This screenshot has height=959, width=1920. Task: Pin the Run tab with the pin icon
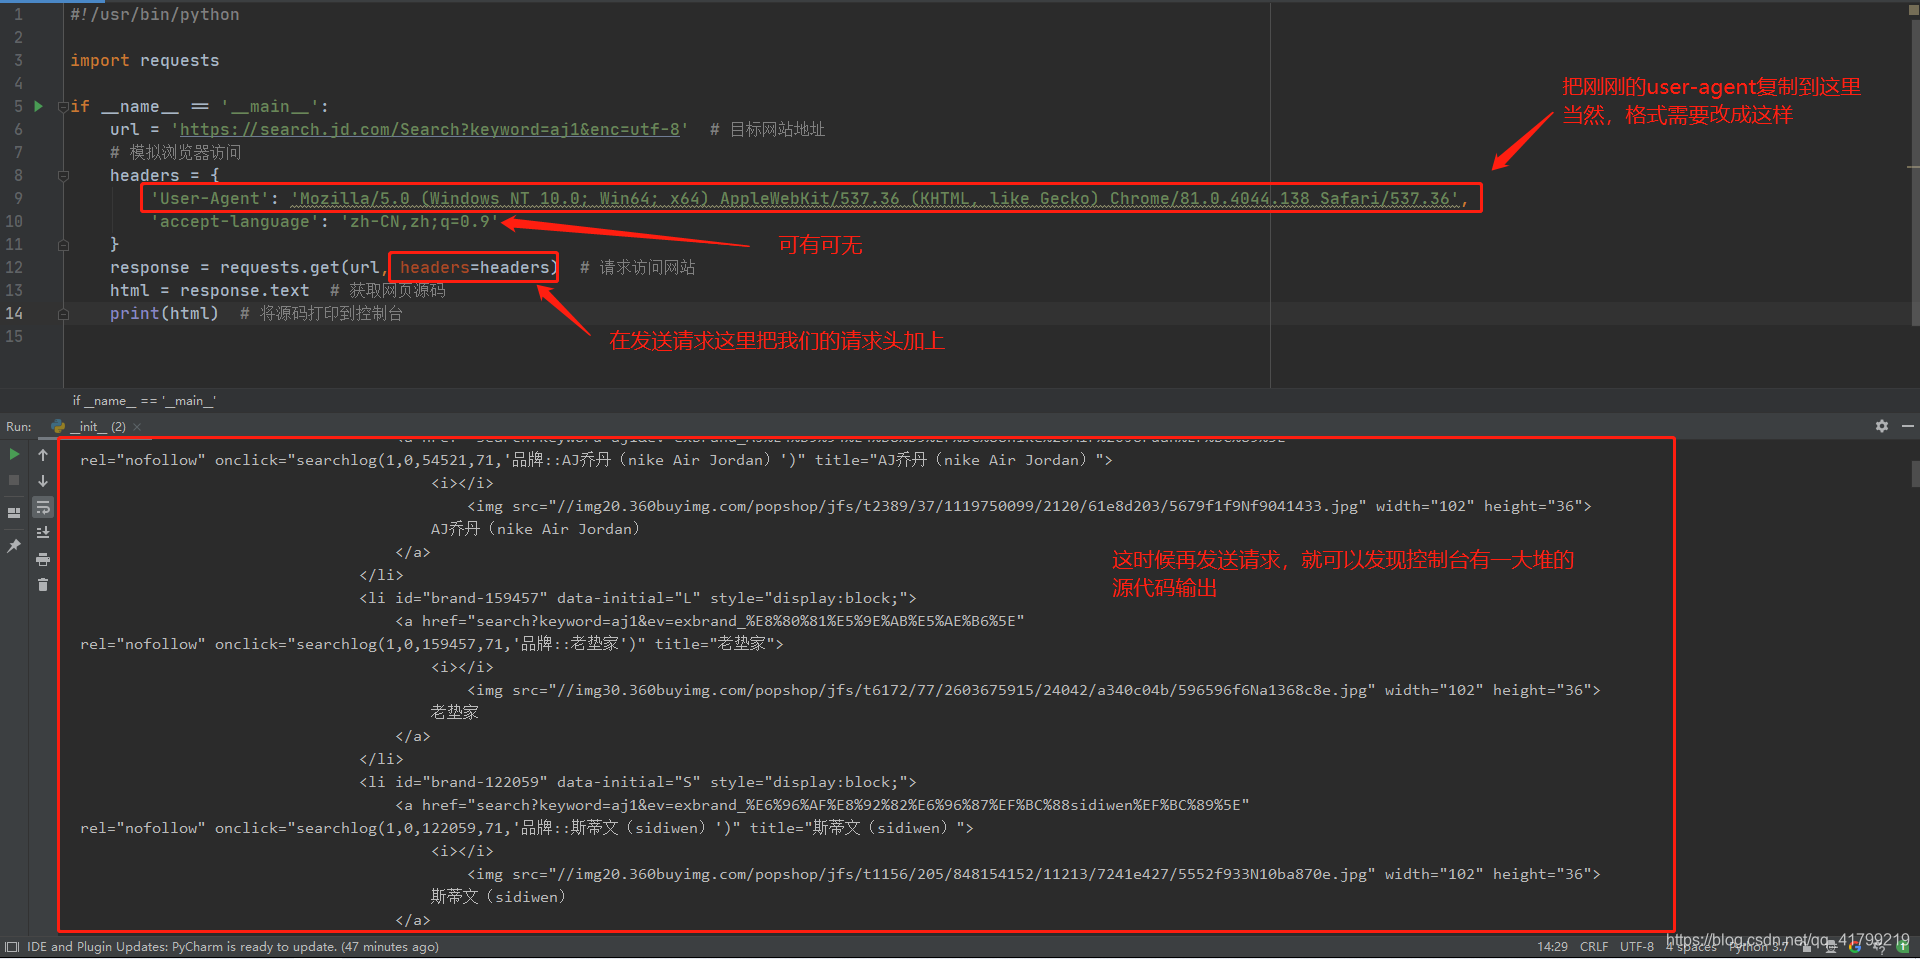click(14, 546)
